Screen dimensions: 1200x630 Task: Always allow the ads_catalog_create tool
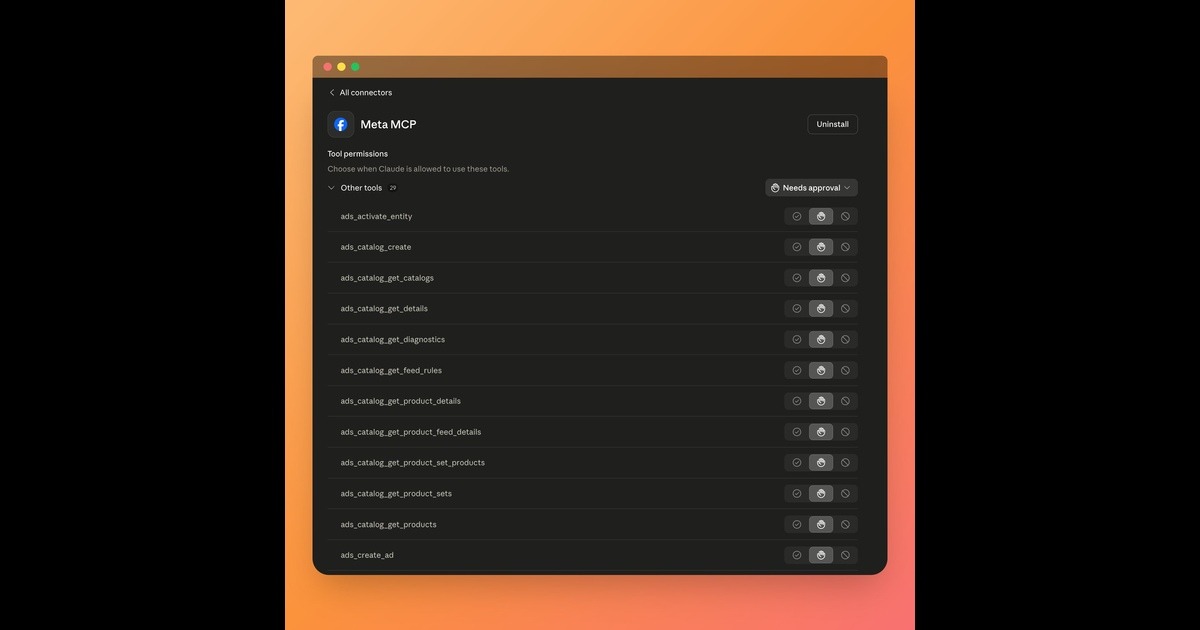pos(797,247)
